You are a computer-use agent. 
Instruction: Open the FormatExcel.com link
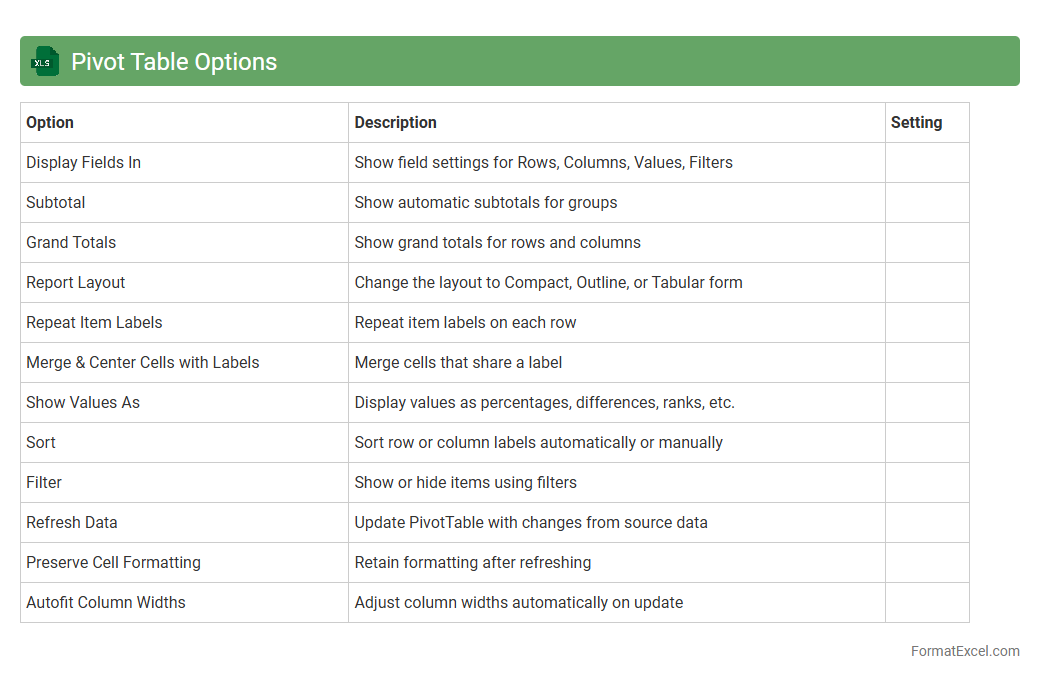[x=964, y=651]
